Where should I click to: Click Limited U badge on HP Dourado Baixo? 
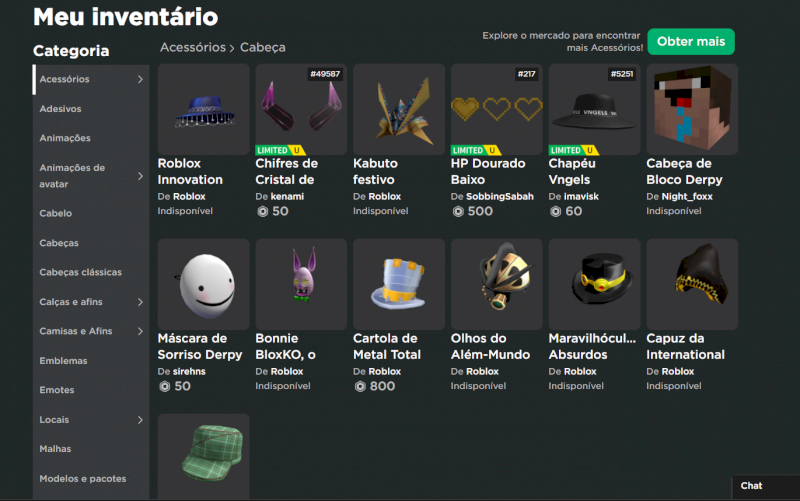click(x=476, y=150)
